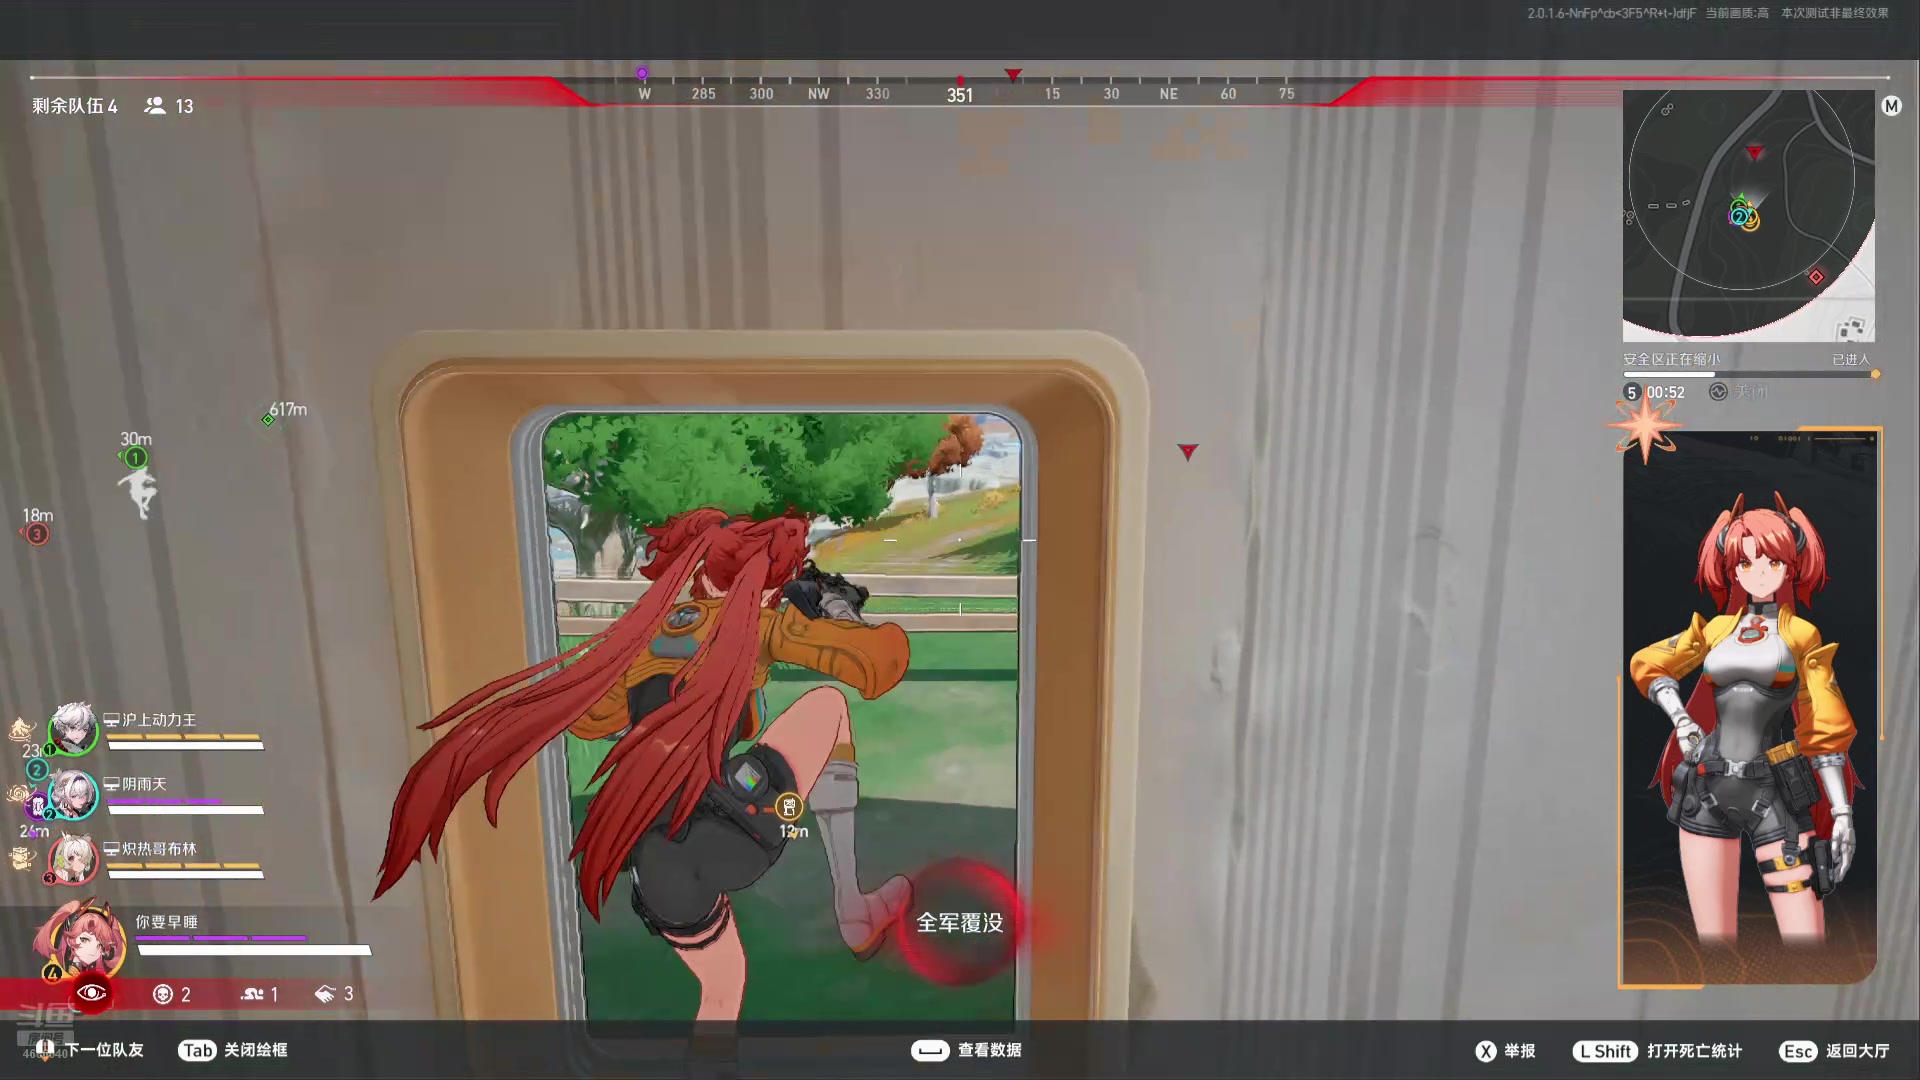Toggle the red eye spectate icon
The width and height of the screenshot is (1920, 1080).
pyautogui.click(x=91, y=993)
